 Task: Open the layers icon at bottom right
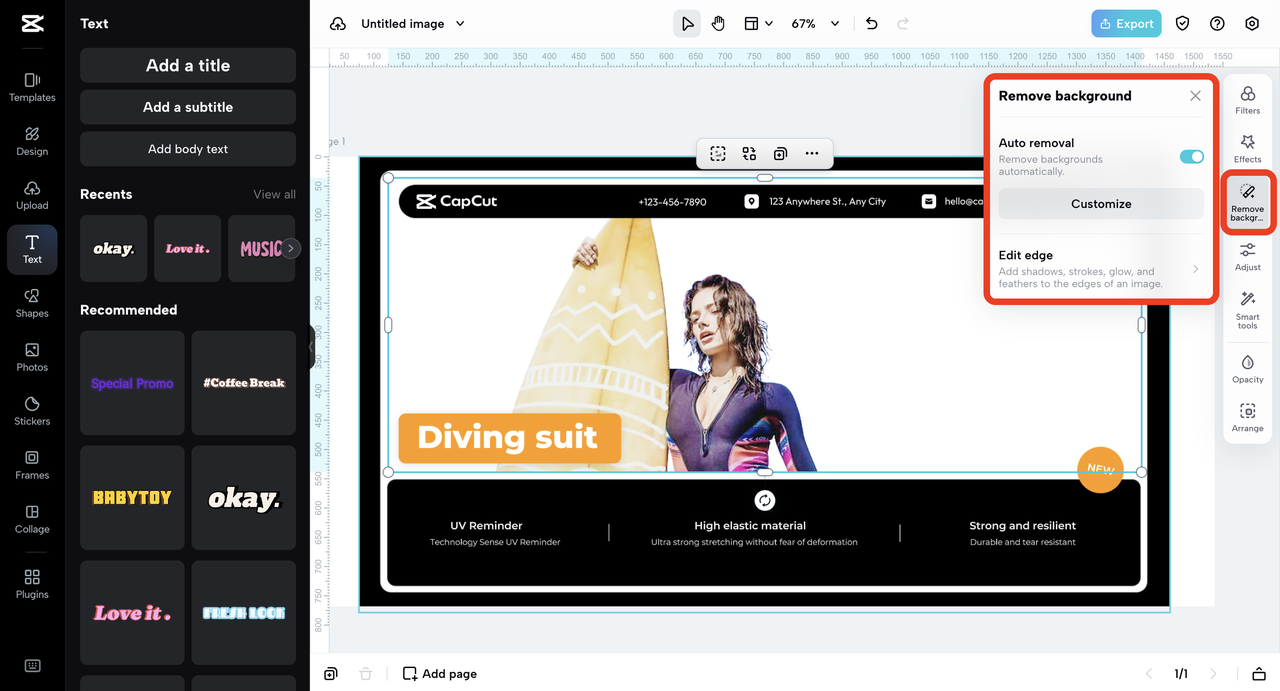1260,674
